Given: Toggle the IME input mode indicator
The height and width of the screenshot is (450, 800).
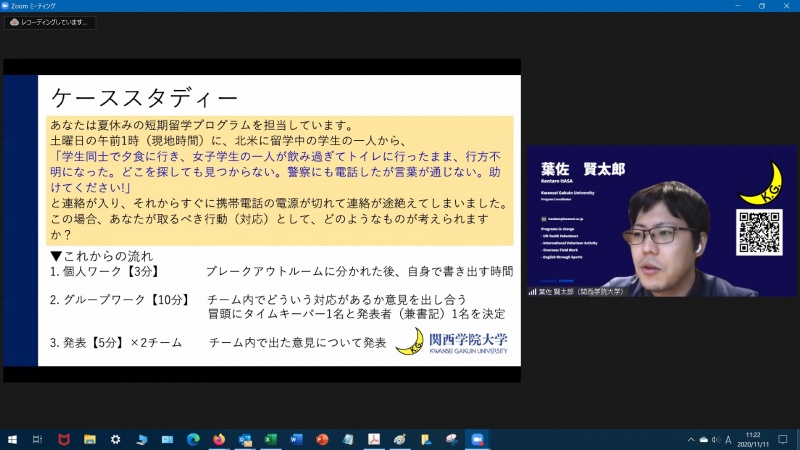Looking at the screenshot, I should [x=728, y=439].
